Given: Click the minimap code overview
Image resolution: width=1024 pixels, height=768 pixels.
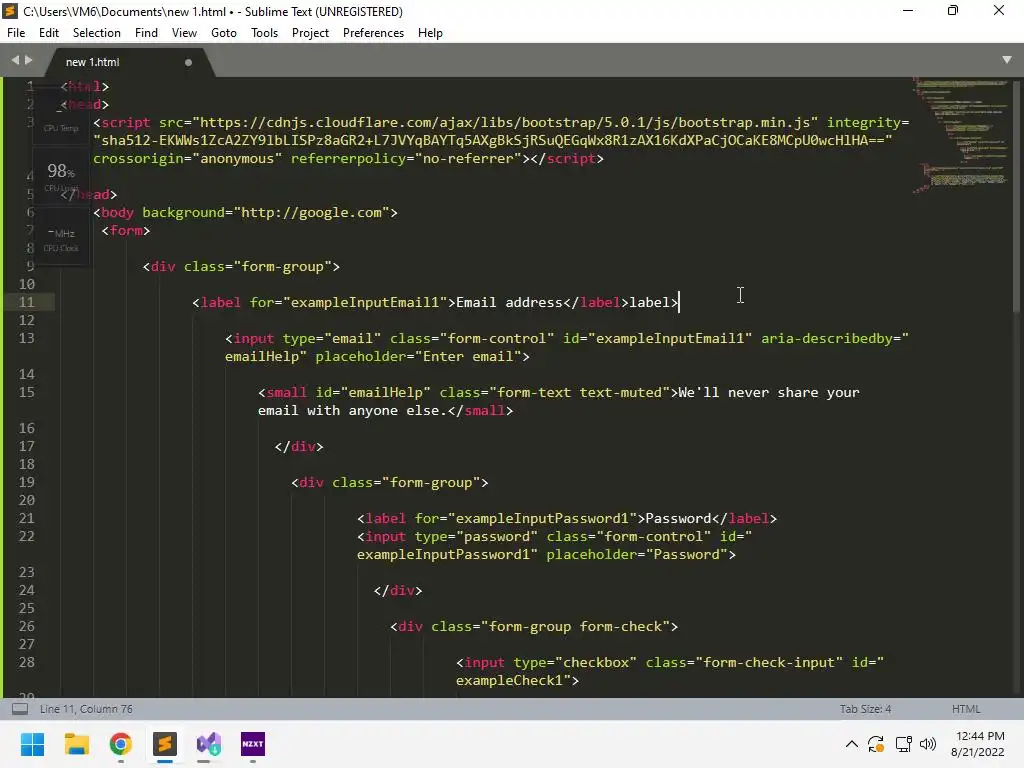Looking at the screenshot, I should coord(960,135).
